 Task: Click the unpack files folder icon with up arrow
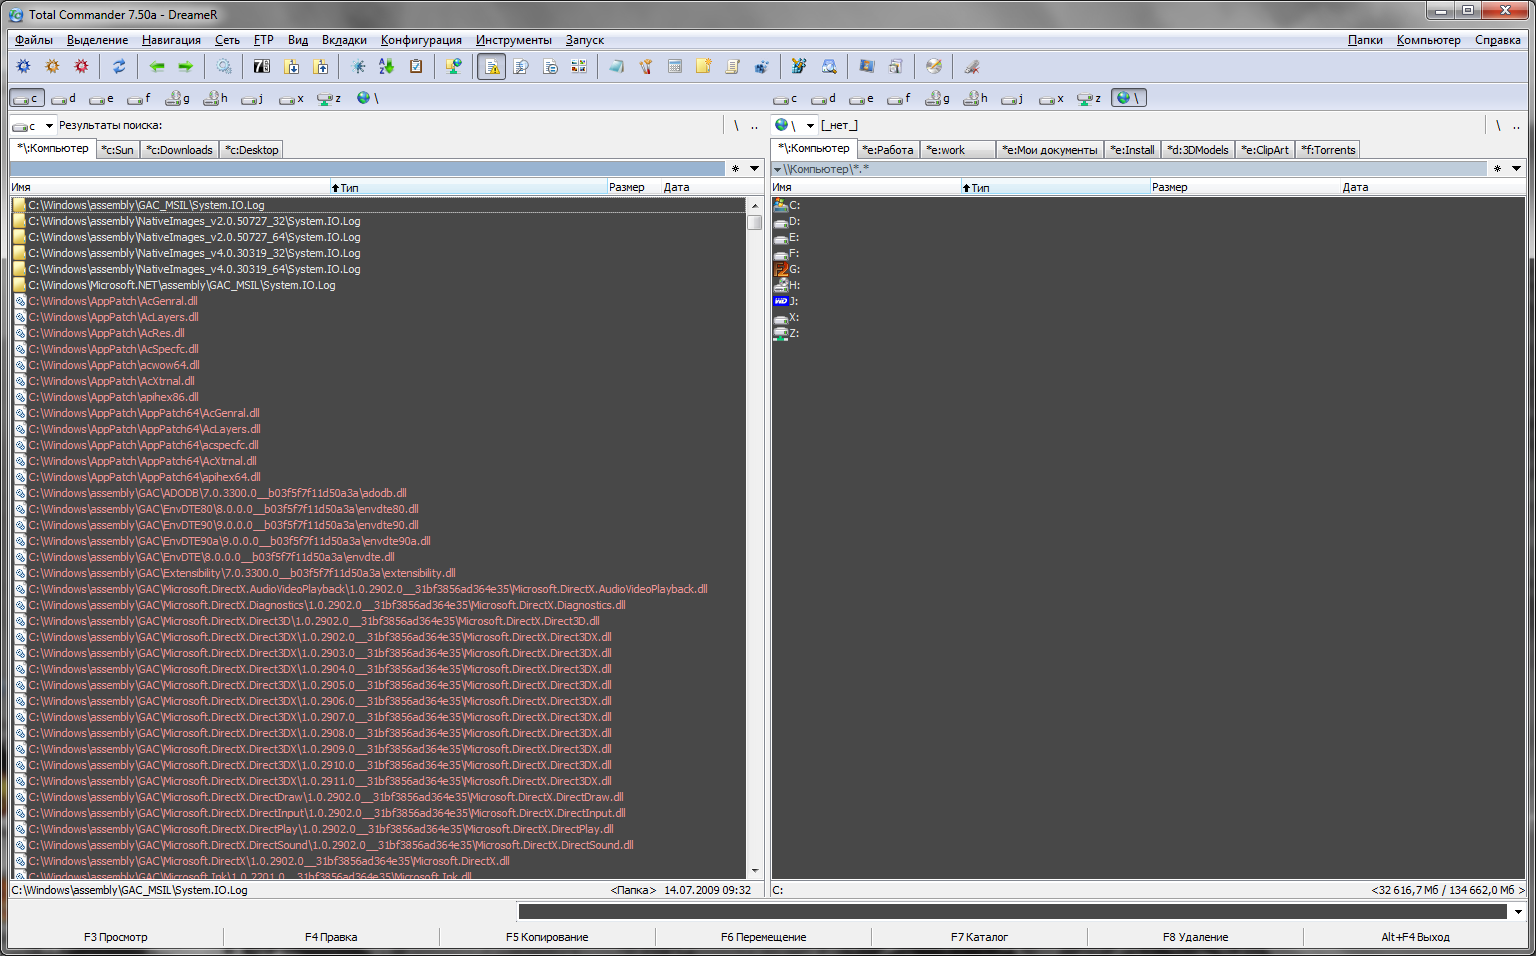coord(321,66)
